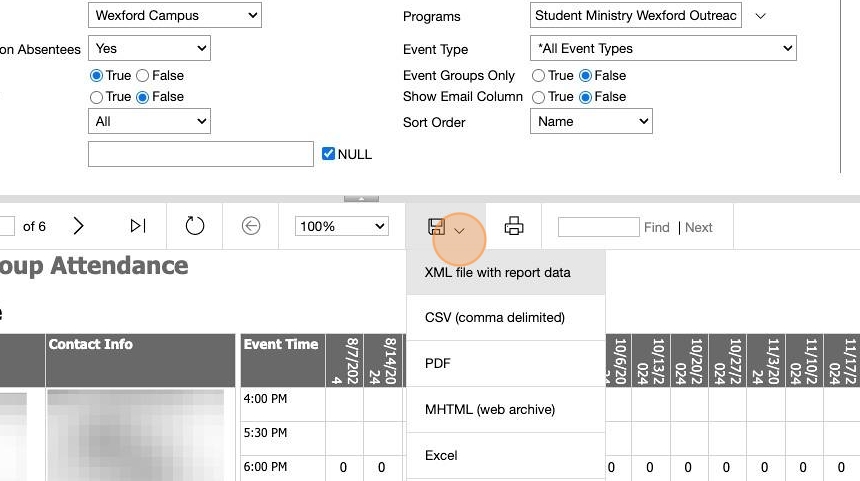Screen dimensions: 860x481
Task: Click the Next search link
Action: click(698, 227)
